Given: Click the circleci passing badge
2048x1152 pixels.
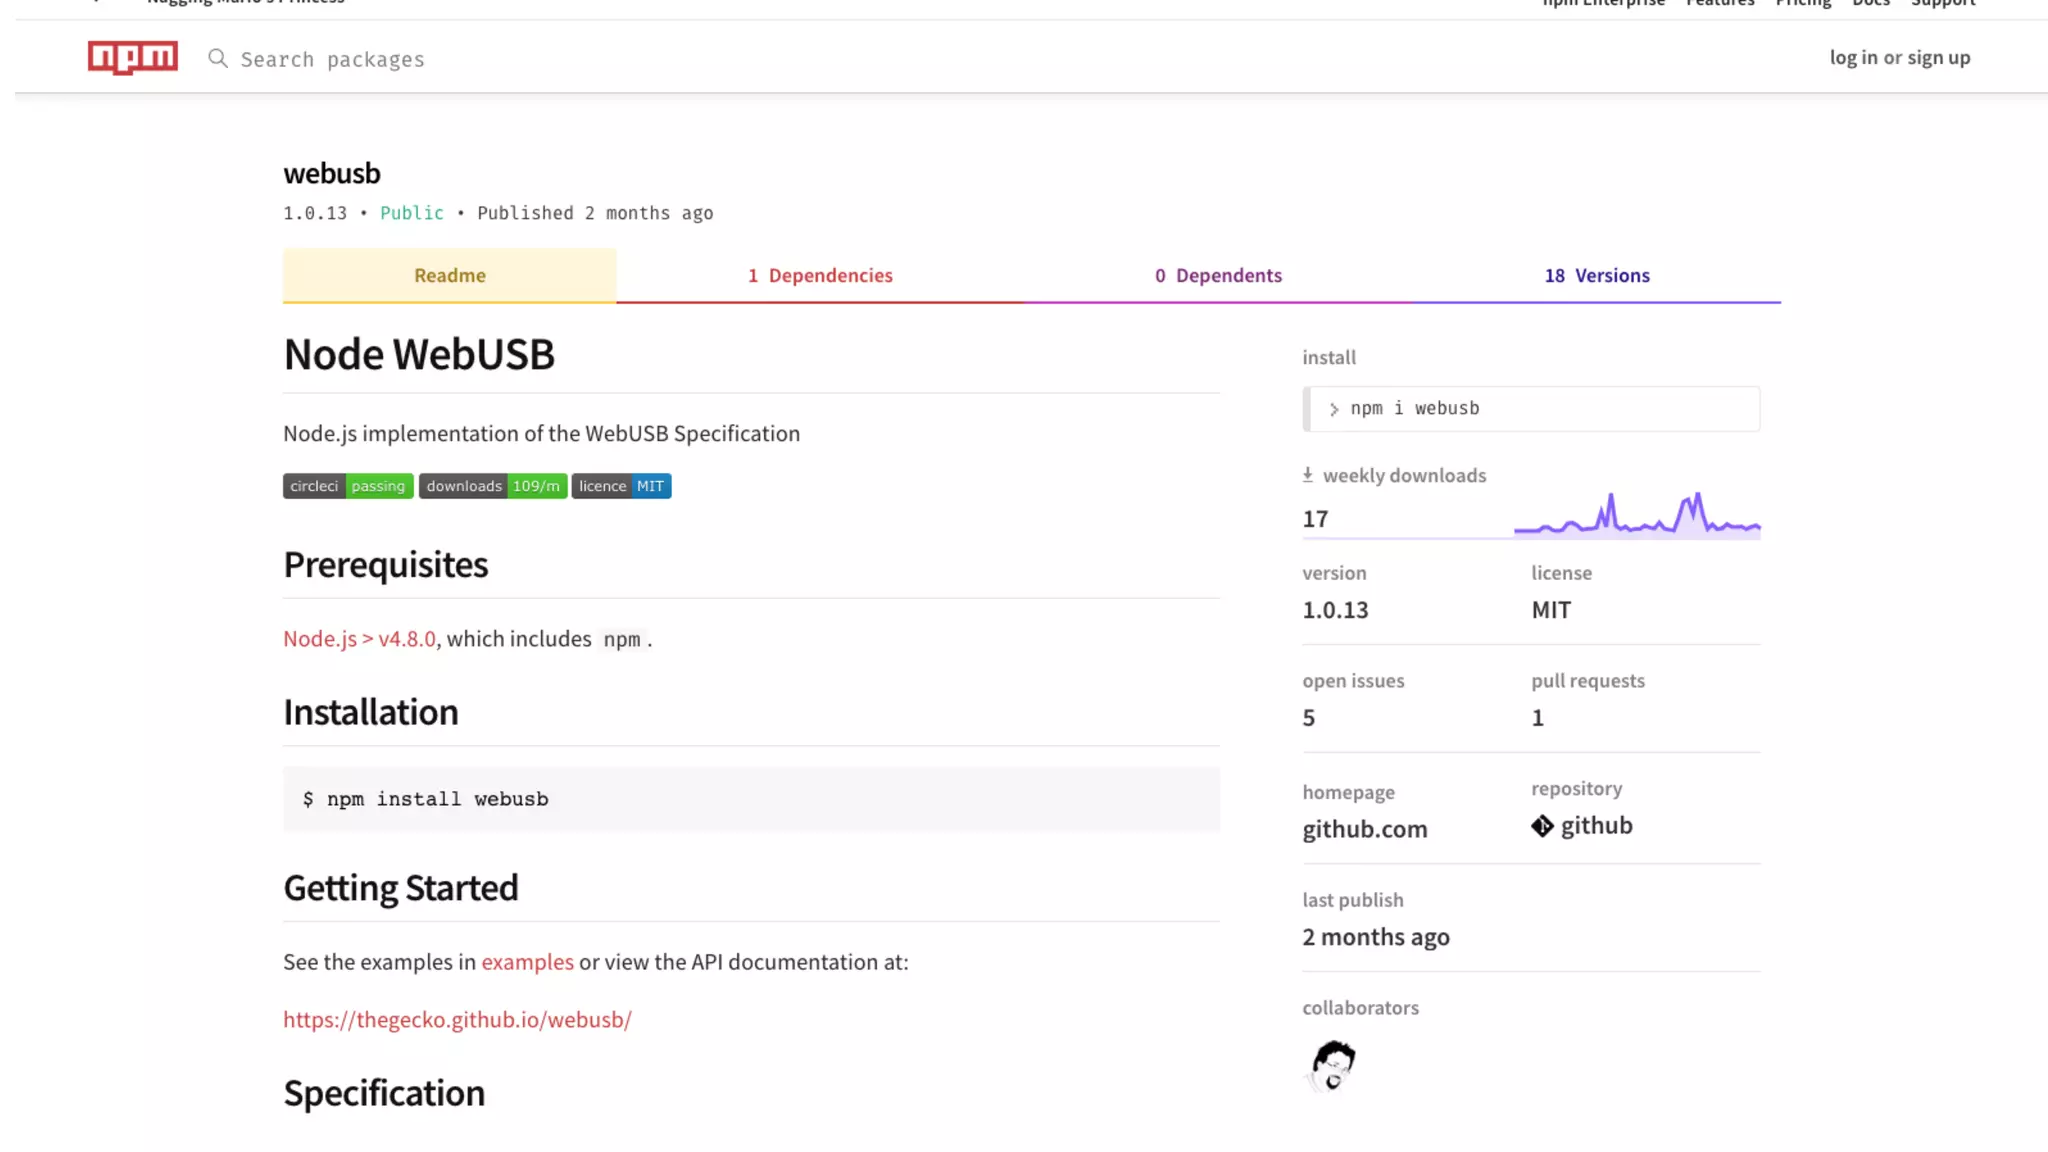Looking at the screenshot, I should 347,486.
